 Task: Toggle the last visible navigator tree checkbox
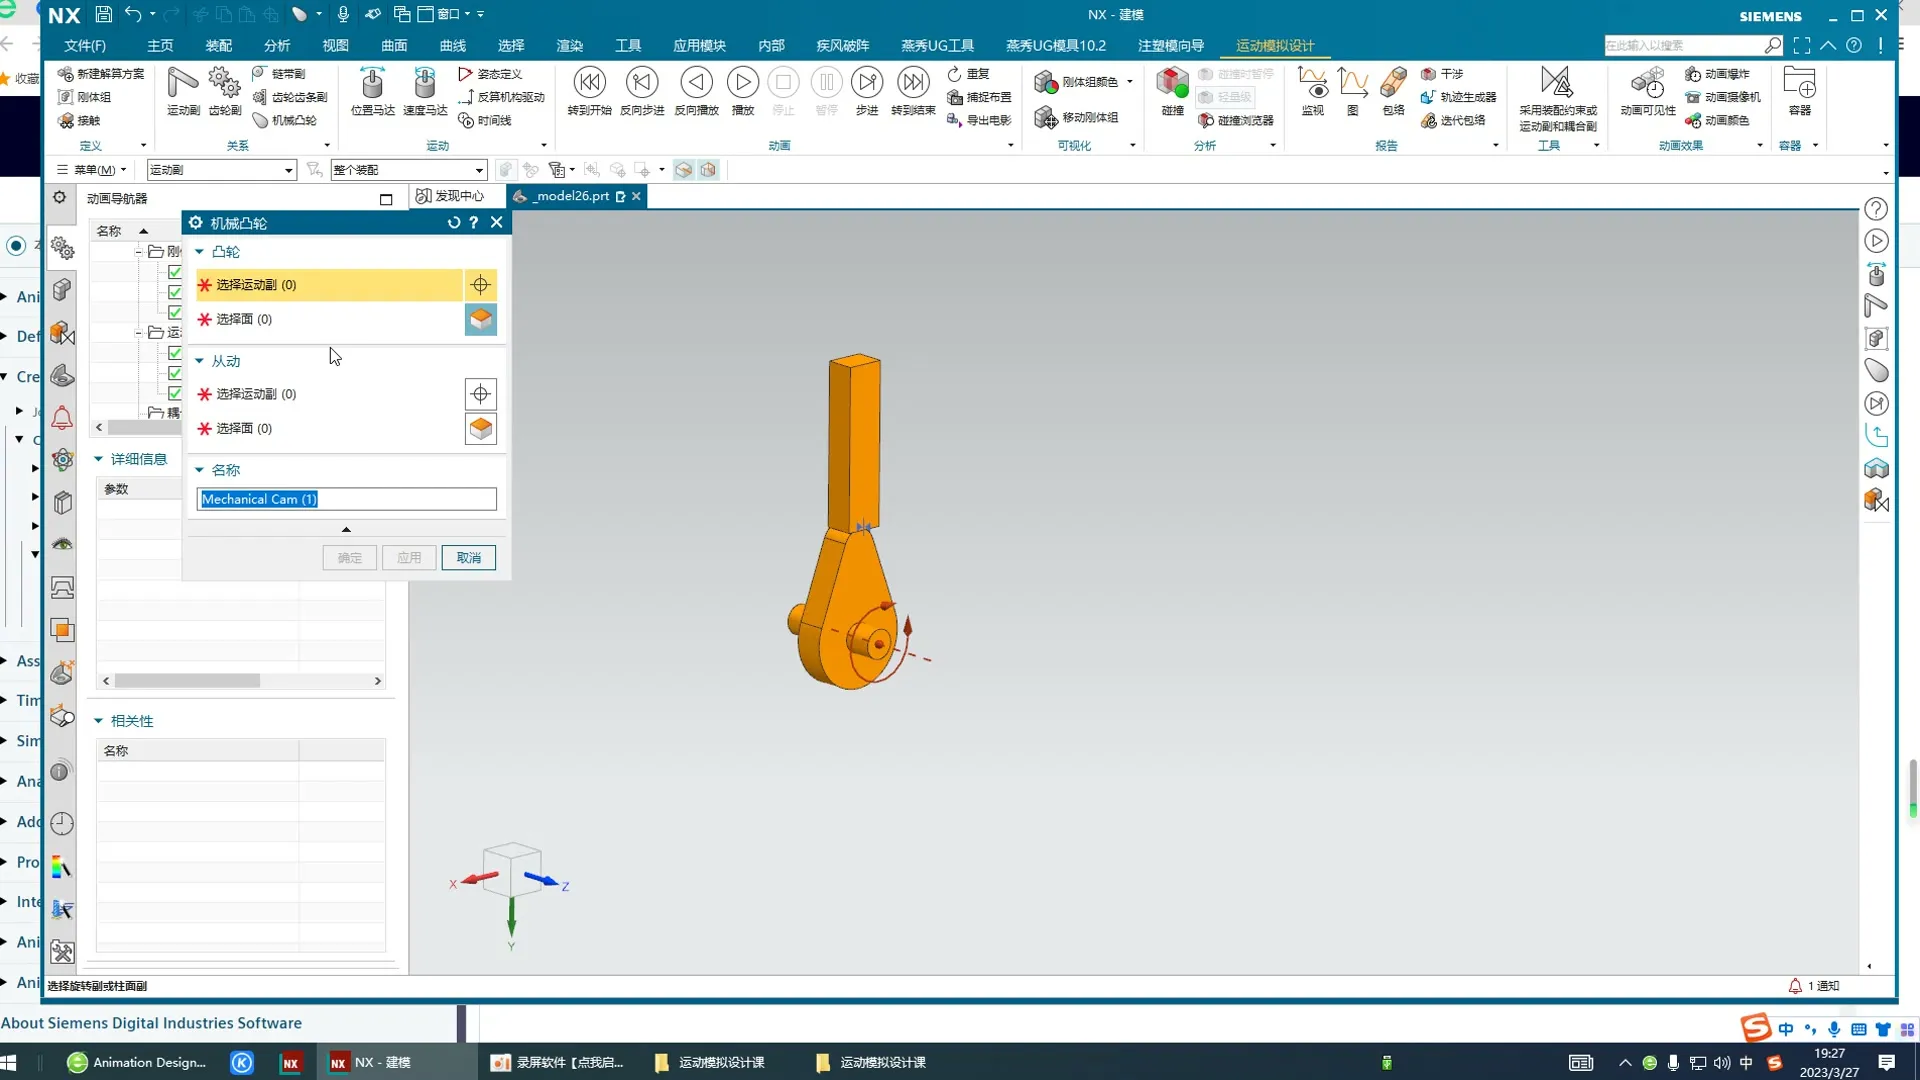coord(175,393)
